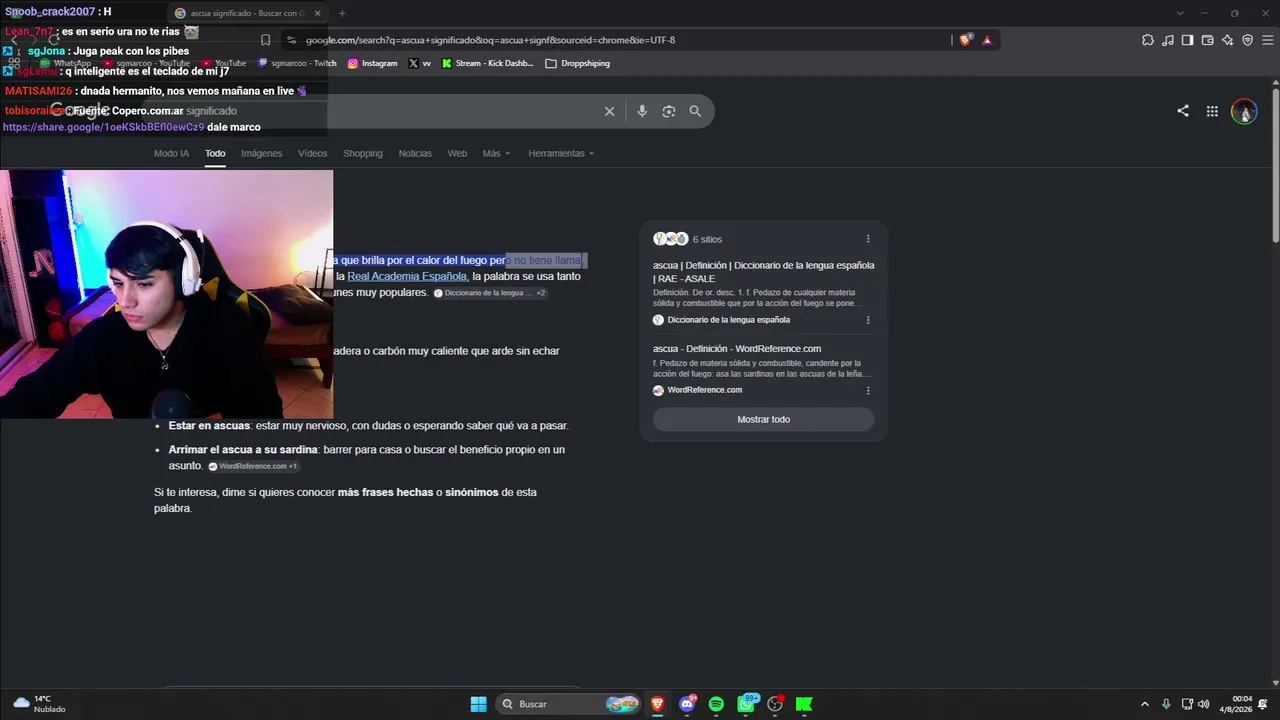Open the Google account profile avatar
Viewport: 1280px width, 720px height.
(x=1244, y=111)
